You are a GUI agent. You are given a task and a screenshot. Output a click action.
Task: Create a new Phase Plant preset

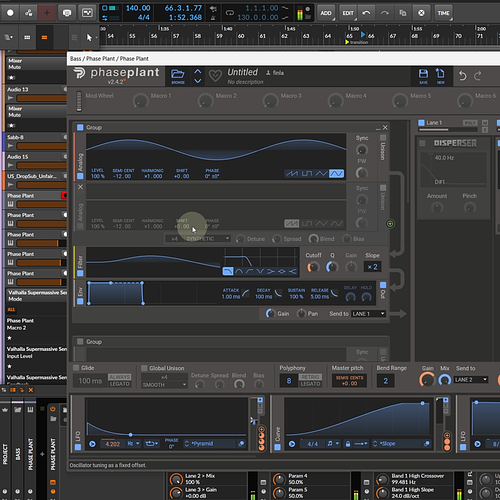440,76
